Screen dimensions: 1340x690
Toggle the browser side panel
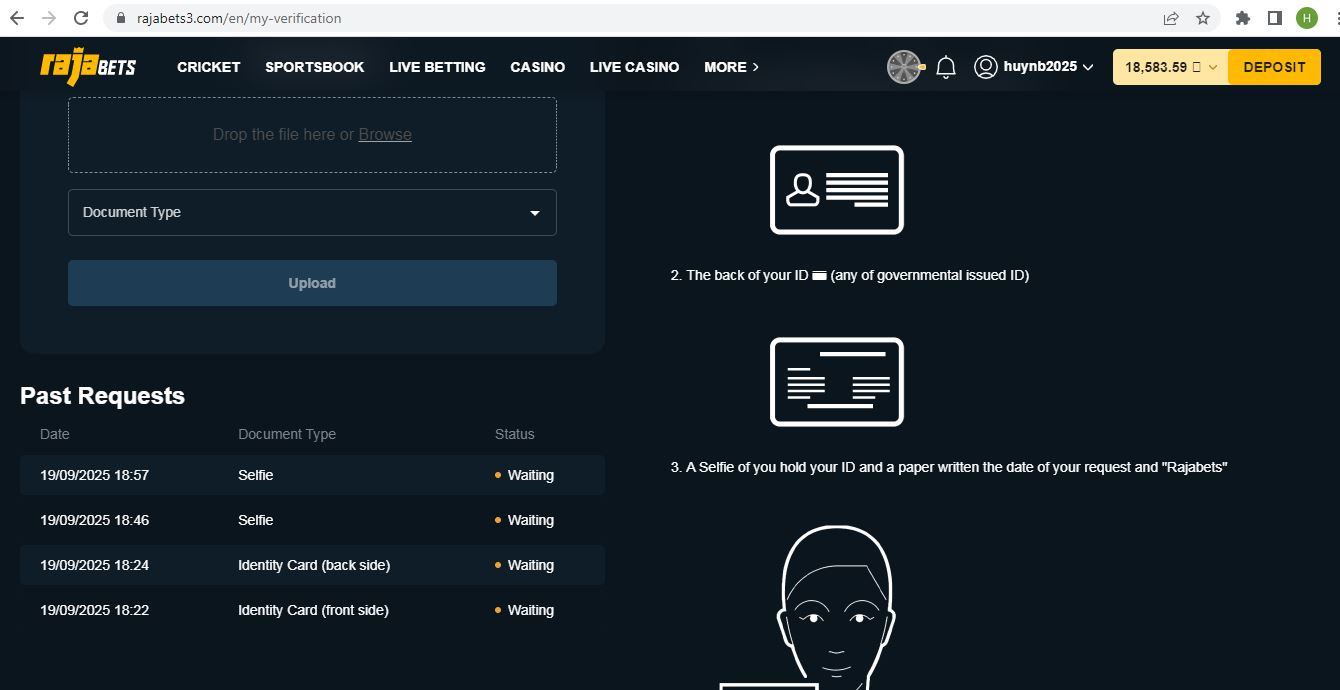[1275, 18]
